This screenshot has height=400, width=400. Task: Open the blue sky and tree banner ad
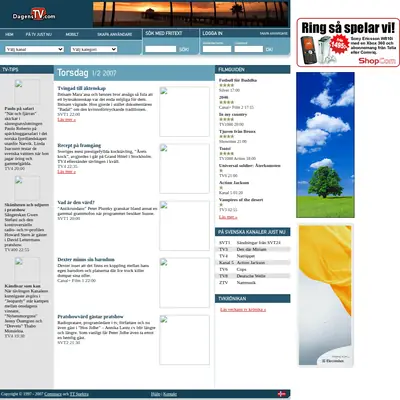[x=325, y=145]
